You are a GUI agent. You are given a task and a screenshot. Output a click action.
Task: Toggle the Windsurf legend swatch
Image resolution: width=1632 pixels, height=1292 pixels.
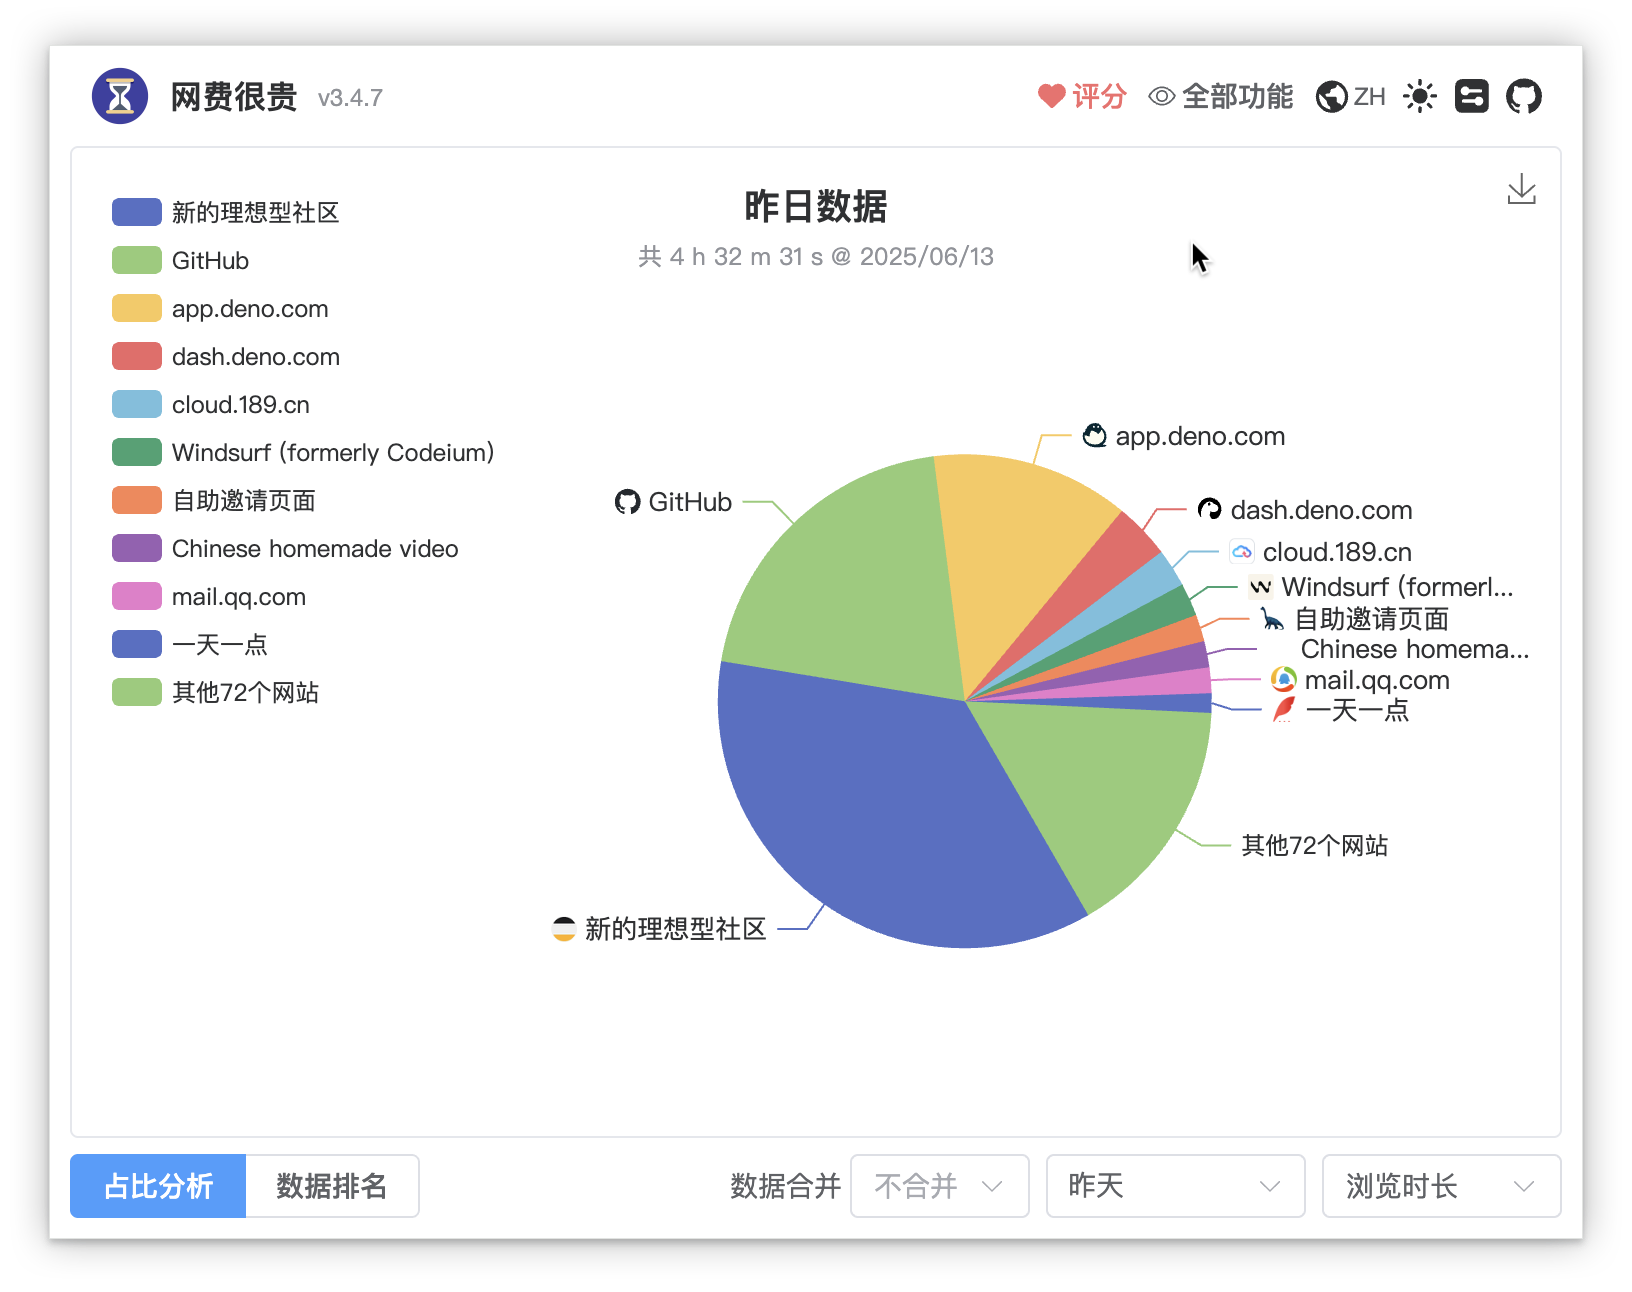[x=137, y=452]
